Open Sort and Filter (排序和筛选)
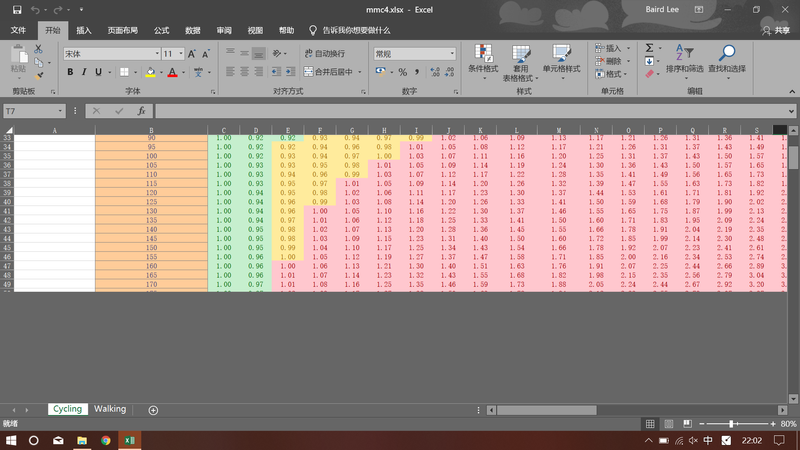 [x=685, y=60]
